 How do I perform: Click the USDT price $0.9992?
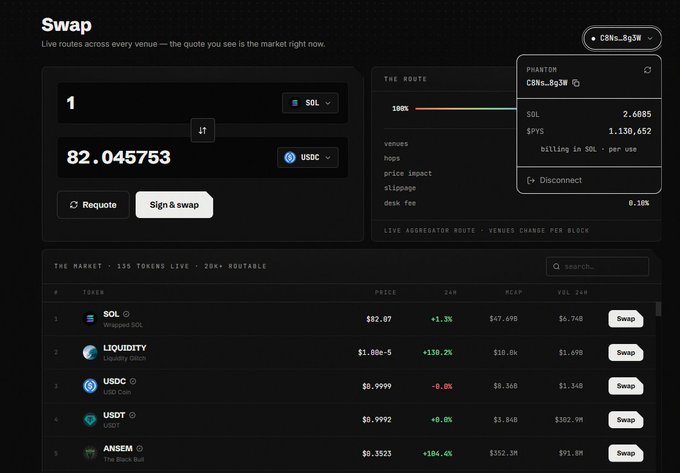click(x=376, y=420)
